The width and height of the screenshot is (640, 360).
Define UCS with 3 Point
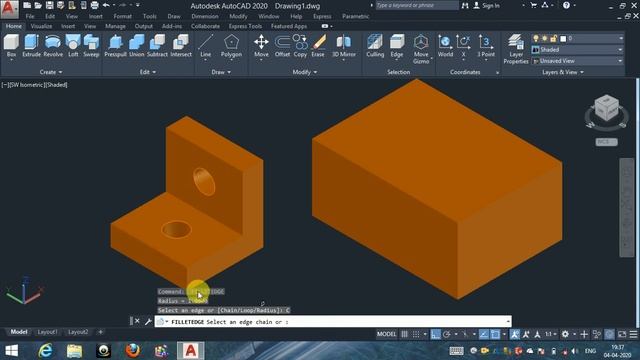click(486, 46)
